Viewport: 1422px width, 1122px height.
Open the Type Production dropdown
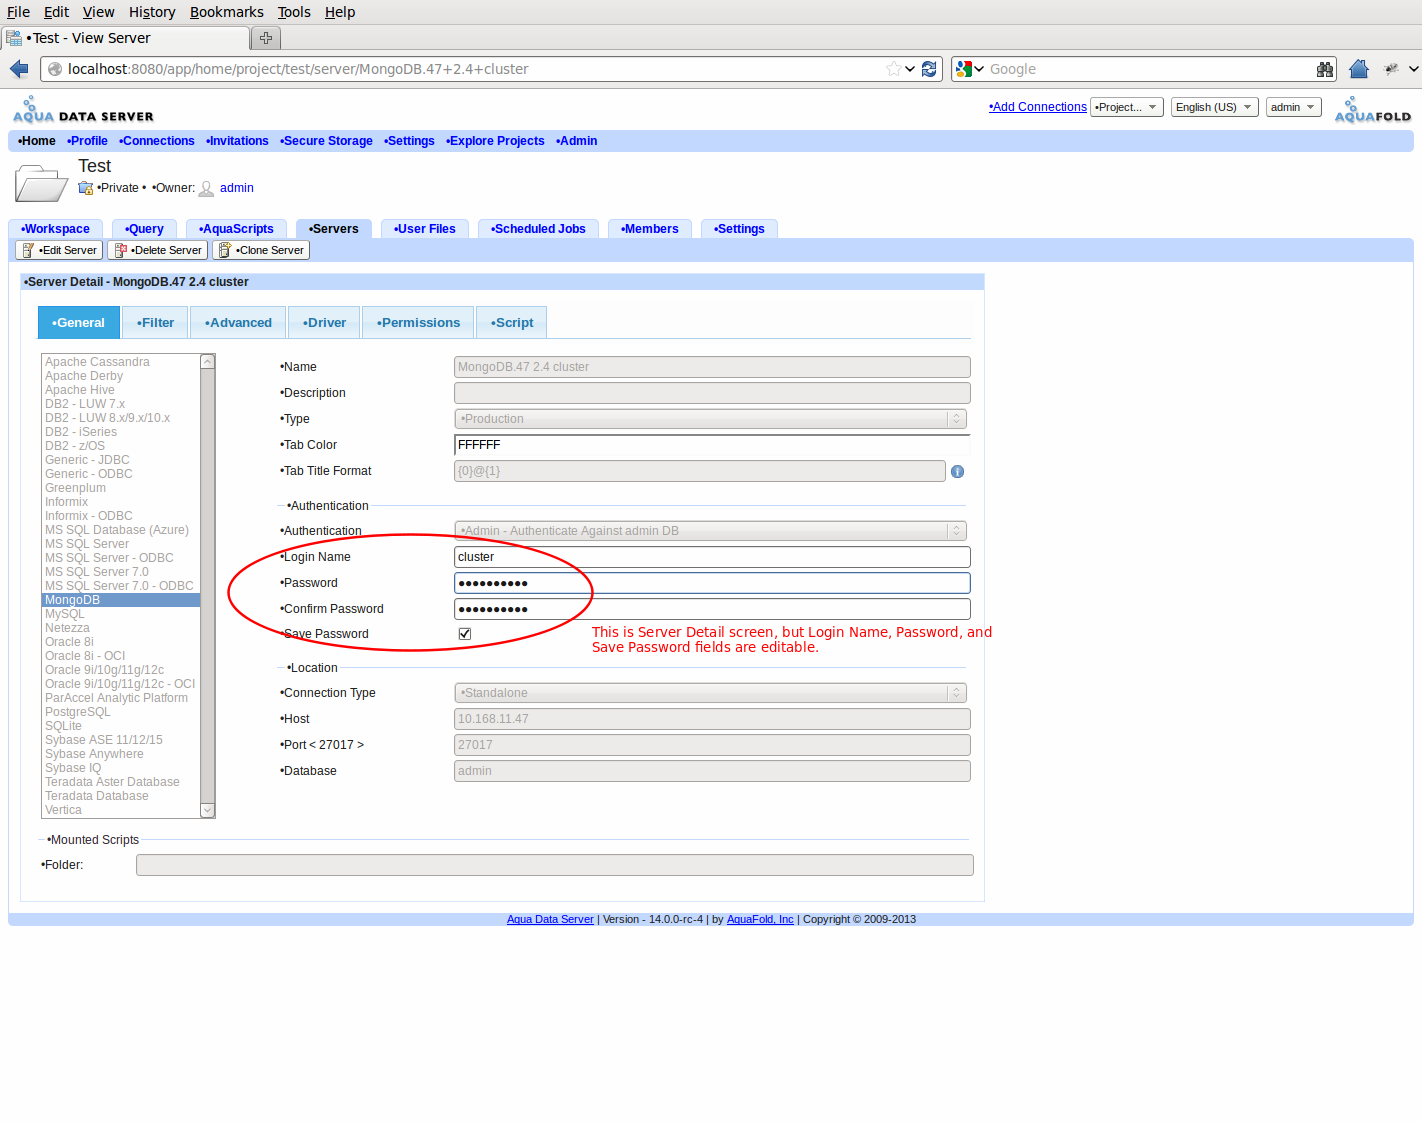pyautogui.click(x=711, y=419)
